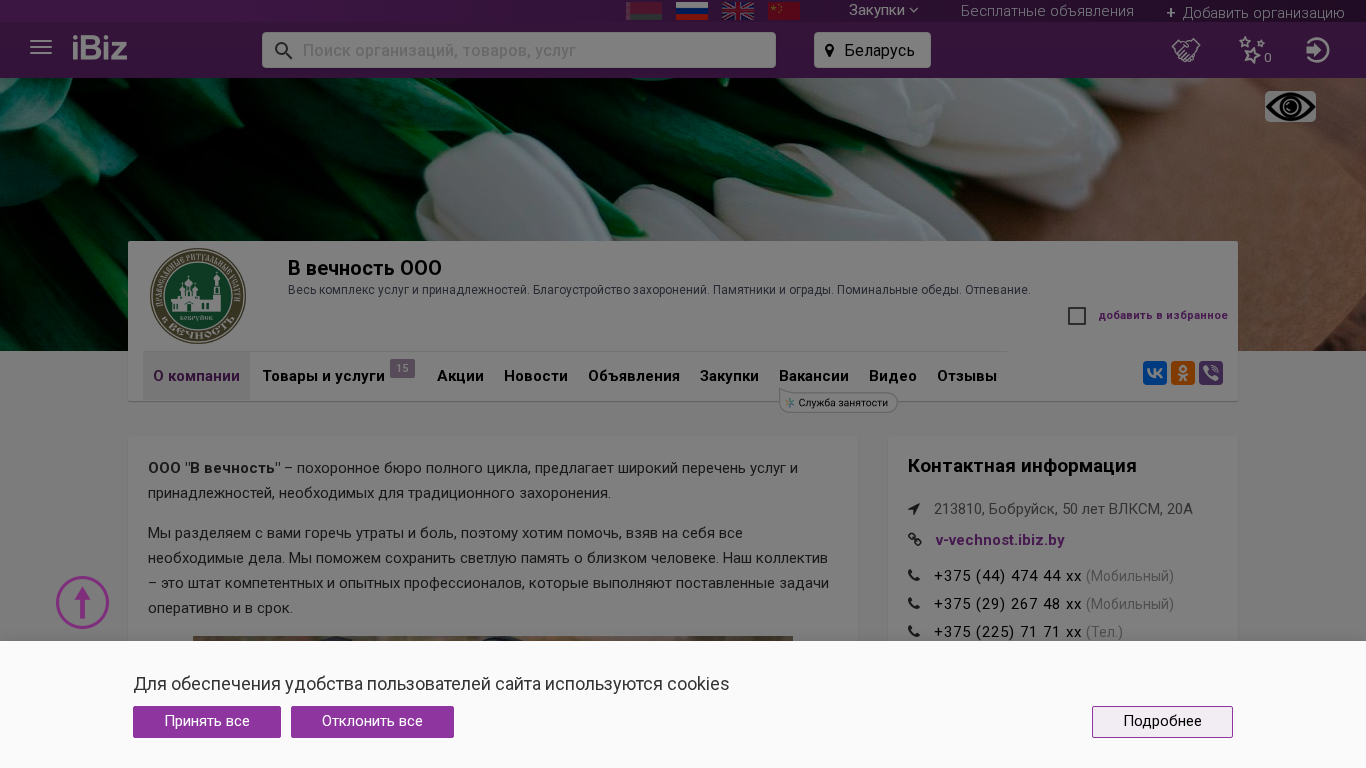Switch to the Видео tab
This screenshot has width=1366, height=768.
click(893, 376)
